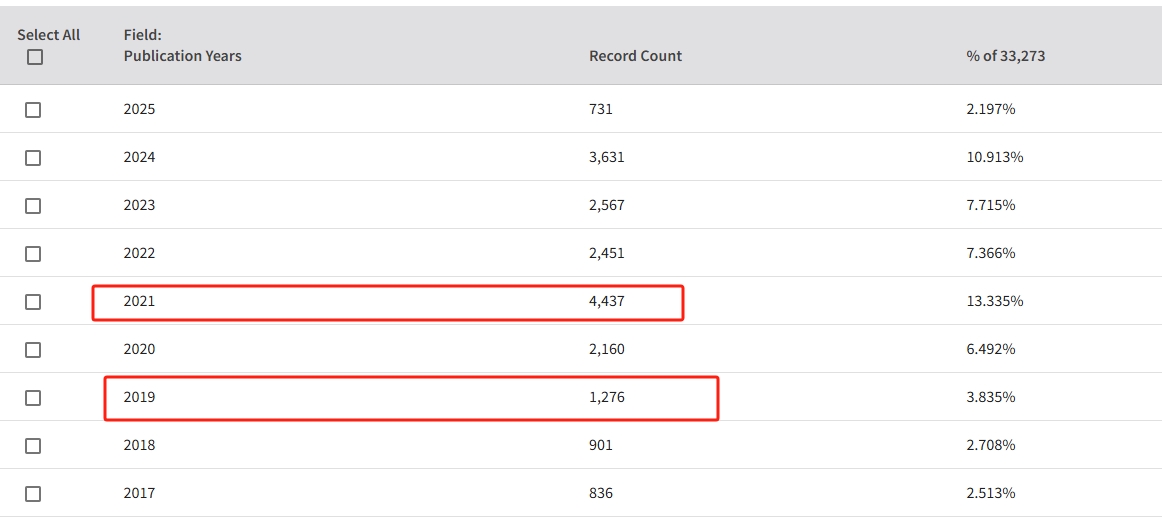Enable the checkbox next to 2021

tap(33, 302)
